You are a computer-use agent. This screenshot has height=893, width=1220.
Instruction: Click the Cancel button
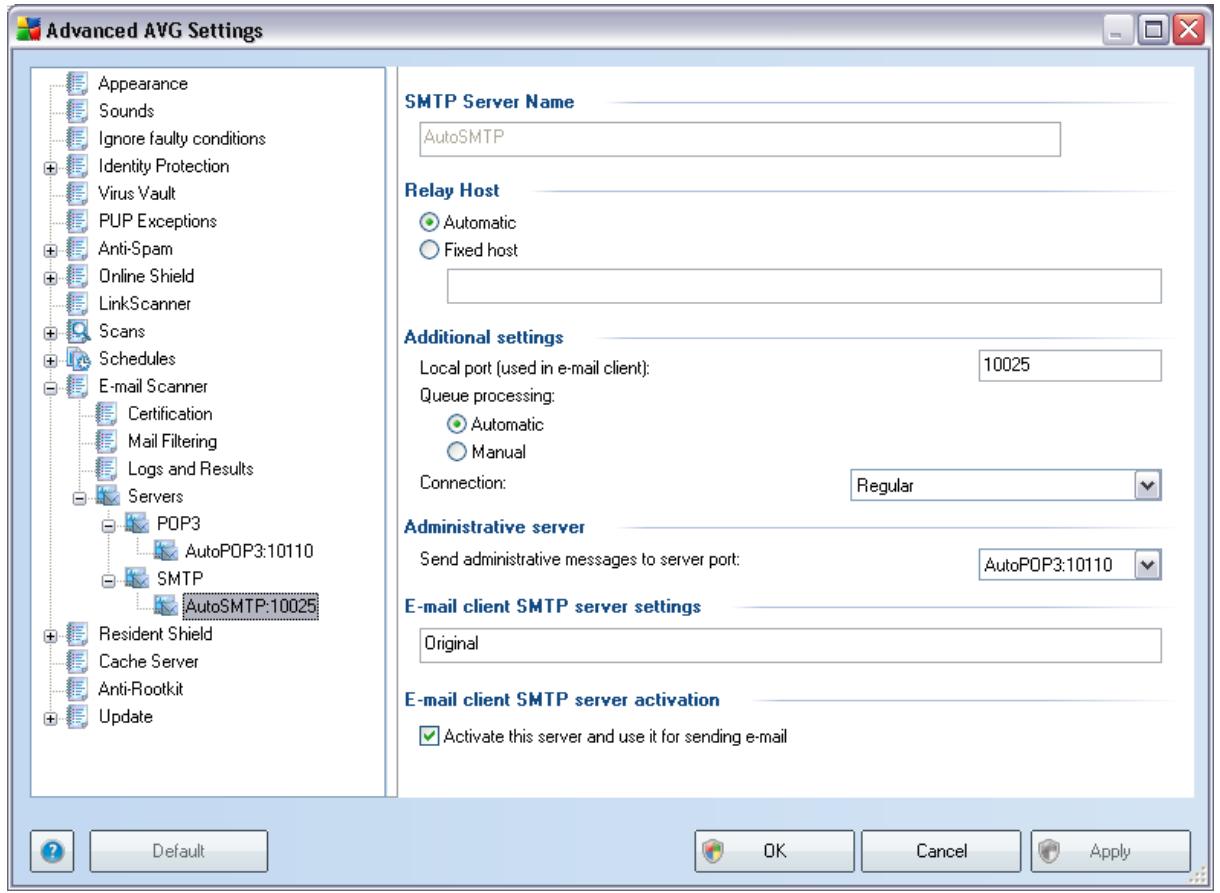pyautogui.click(x=939, y=851)
